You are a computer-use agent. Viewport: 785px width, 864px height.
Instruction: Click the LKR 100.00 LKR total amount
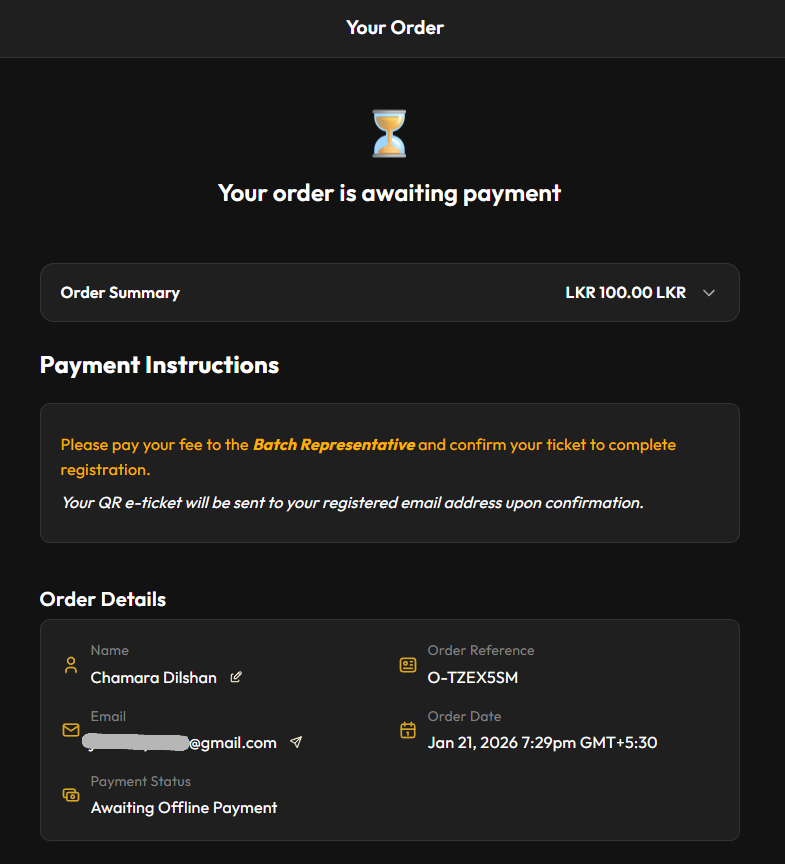[x=625, y=293]
